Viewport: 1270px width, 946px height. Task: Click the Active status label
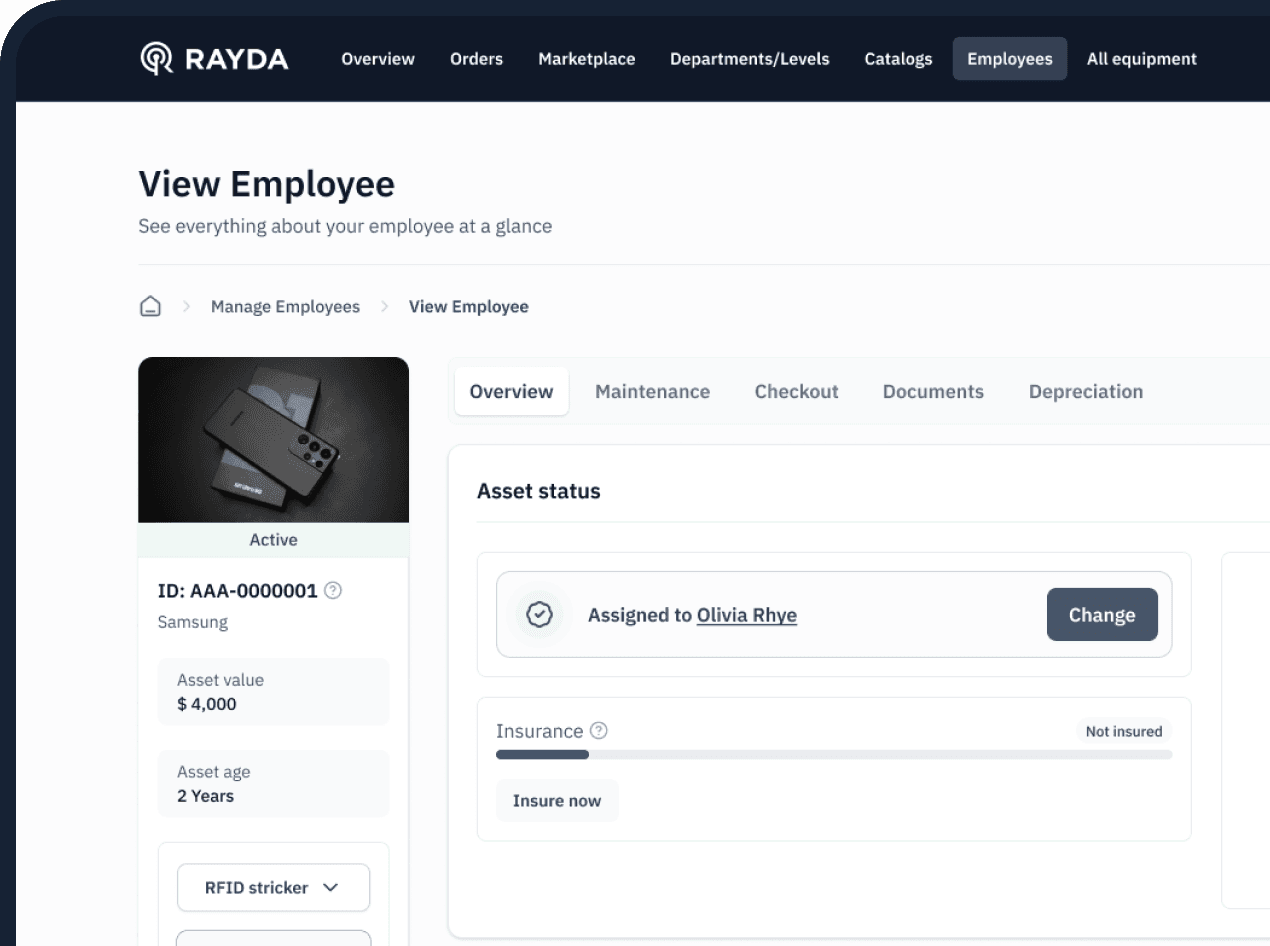[x=274, y=539]
